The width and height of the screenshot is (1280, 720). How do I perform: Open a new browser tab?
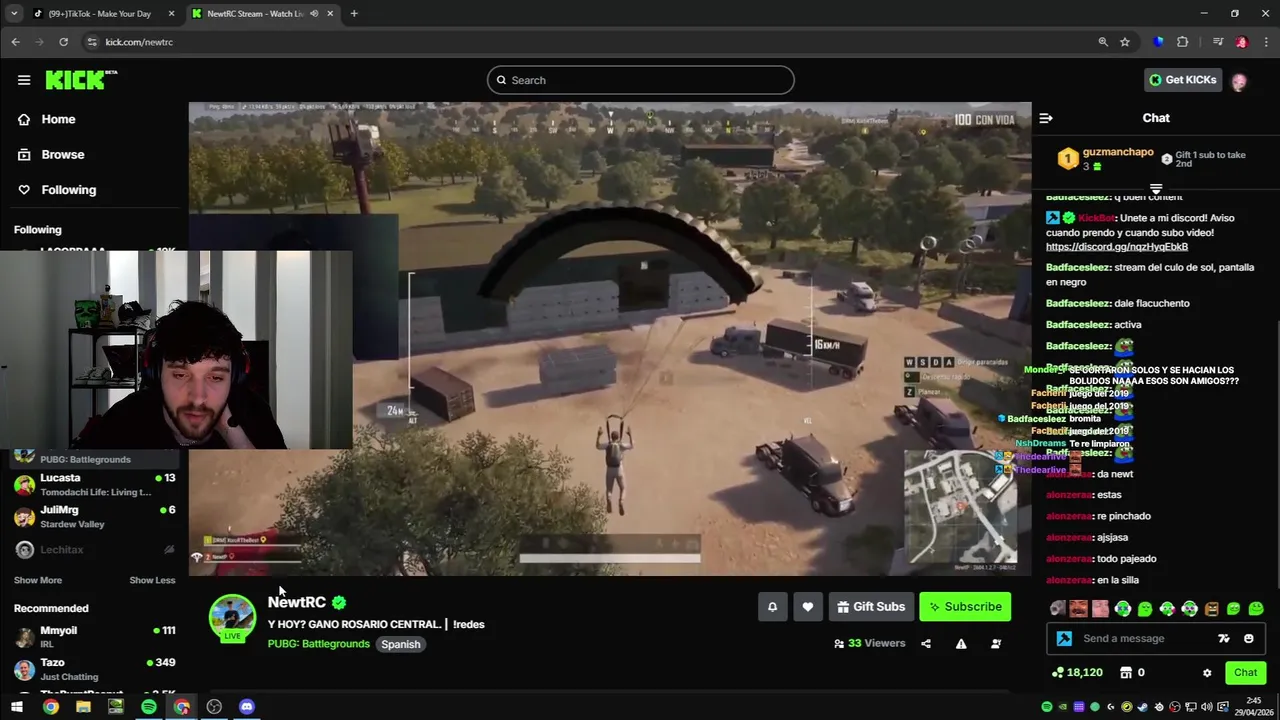[354, 14]
